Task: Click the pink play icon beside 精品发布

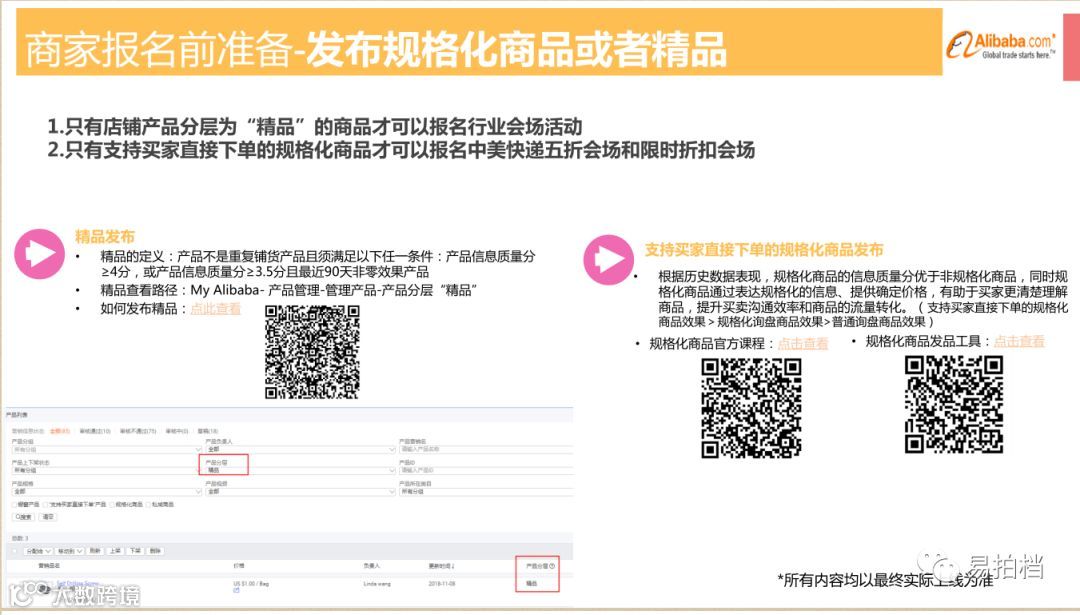Action: click(39, 254)
